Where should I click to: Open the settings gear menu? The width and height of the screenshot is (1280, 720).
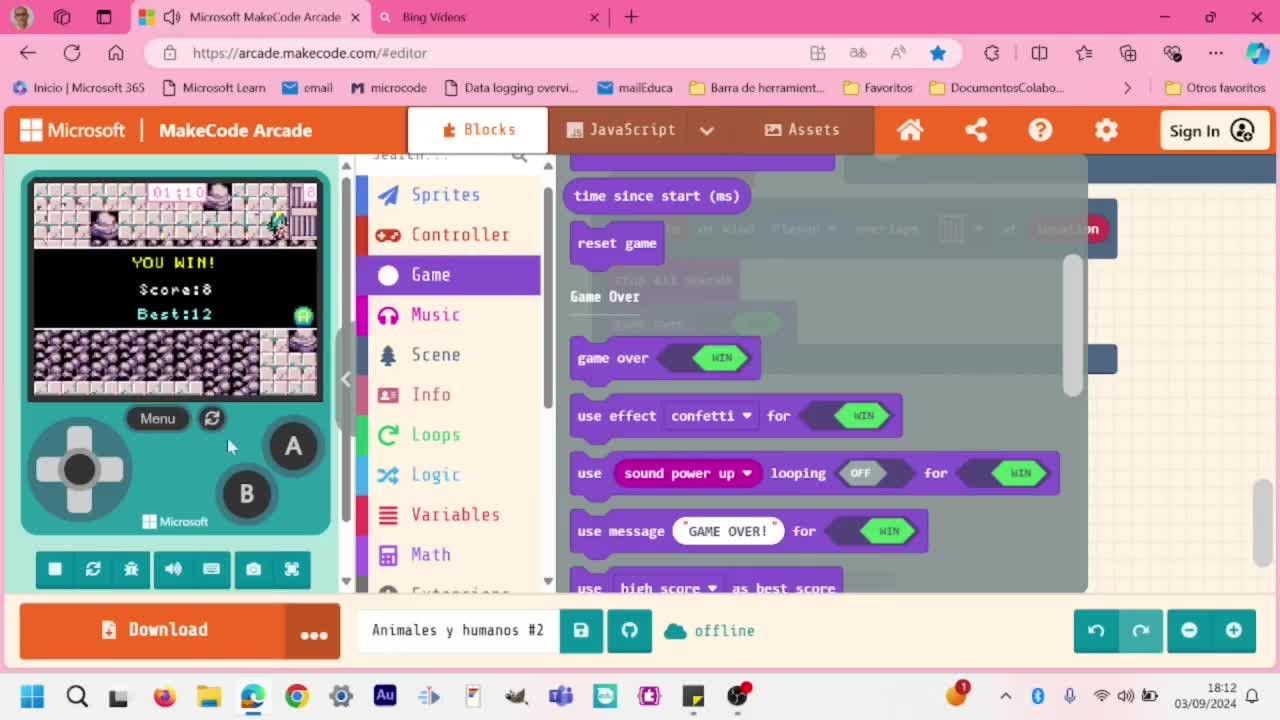[1106, 130]
